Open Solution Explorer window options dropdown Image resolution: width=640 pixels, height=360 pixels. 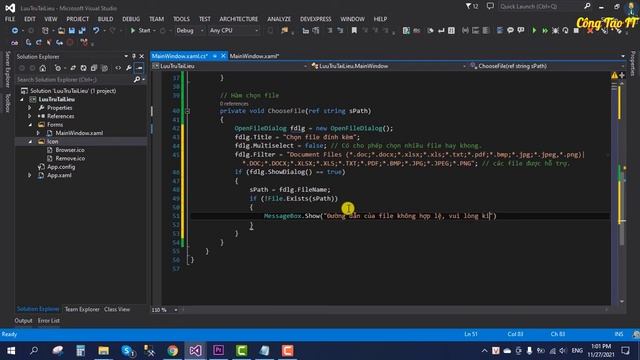coord(126,56)
